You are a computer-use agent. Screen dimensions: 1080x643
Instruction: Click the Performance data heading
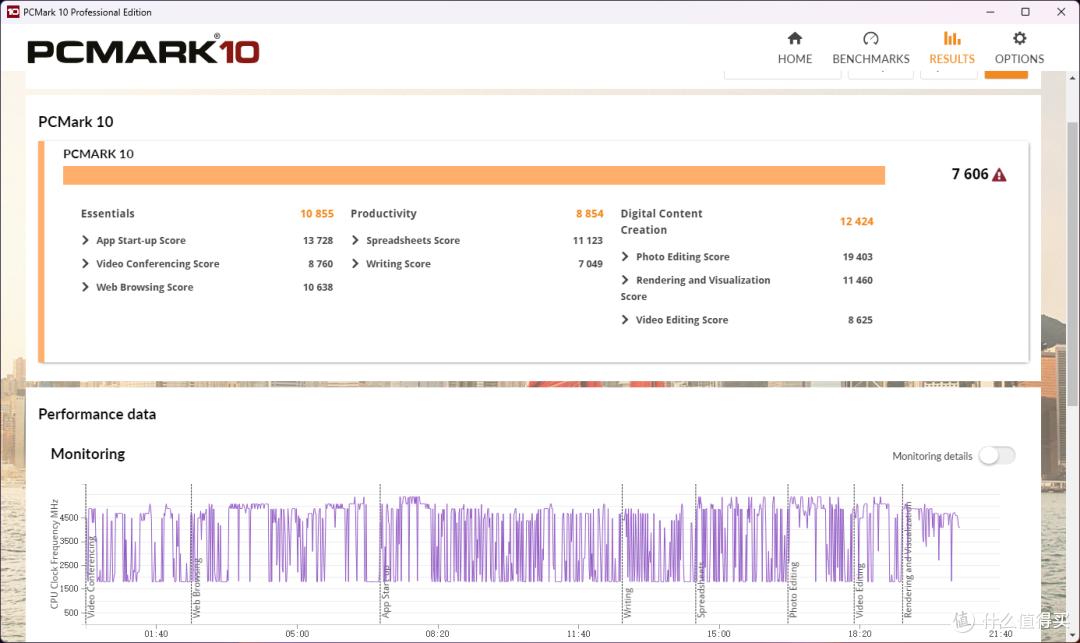pos(97,414)
